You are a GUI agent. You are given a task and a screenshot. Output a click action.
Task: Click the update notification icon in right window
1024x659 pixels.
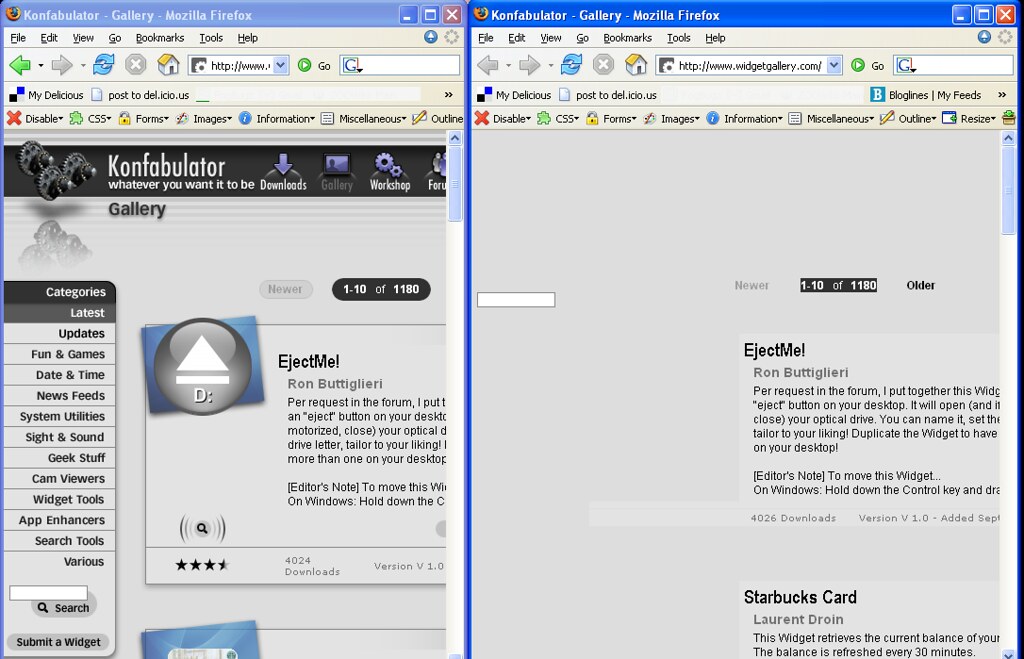click(x=984, y=37)
